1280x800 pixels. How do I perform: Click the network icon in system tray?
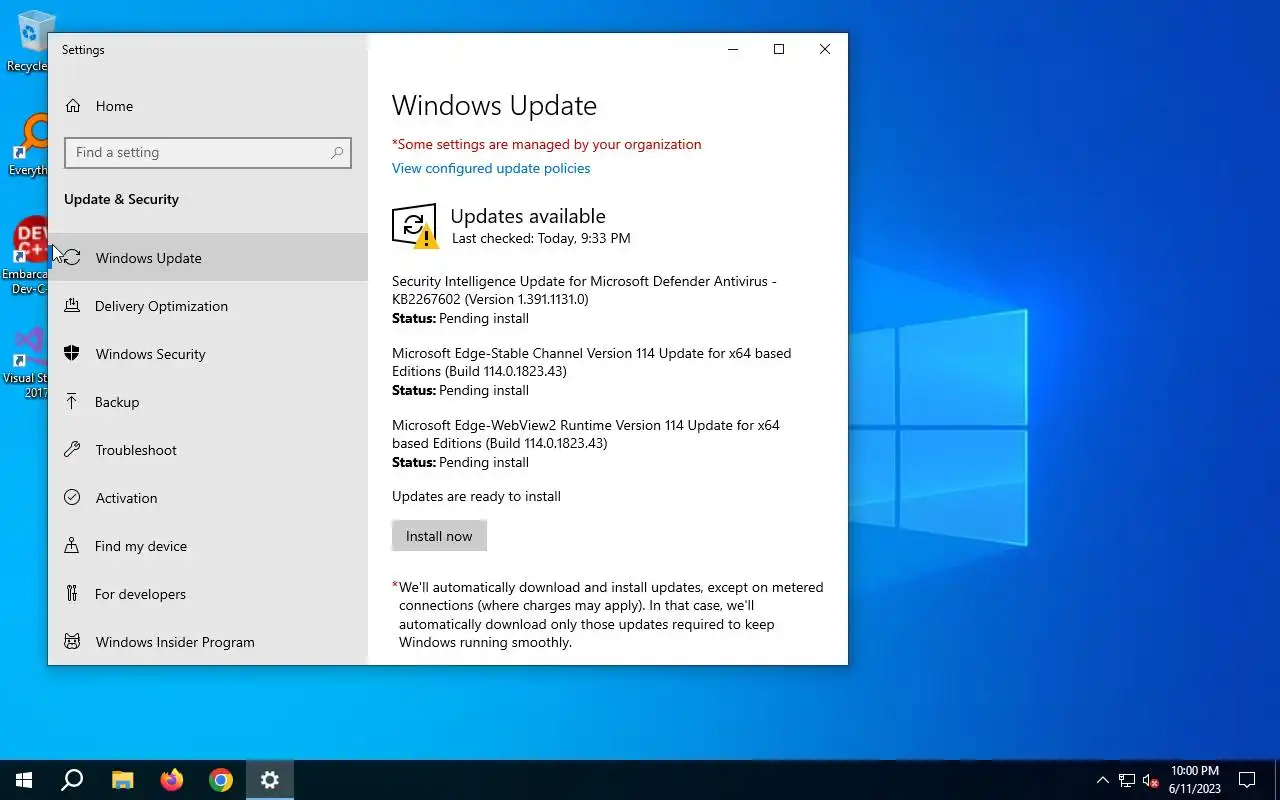pos(1127,780)
